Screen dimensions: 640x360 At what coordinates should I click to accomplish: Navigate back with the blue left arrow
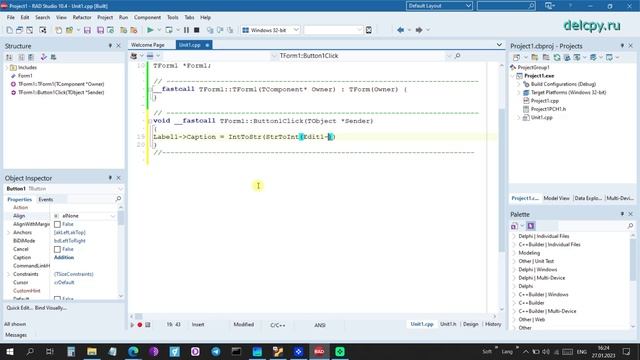(x=400, y=30)
